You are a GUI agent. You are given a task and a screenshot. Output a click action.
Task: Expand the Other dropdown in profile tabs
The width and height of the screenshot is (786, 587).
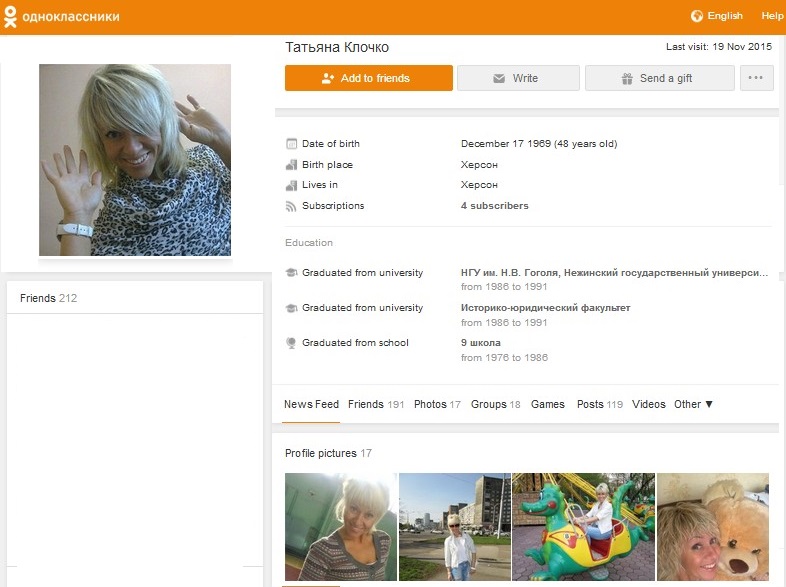tap(693, 404)
